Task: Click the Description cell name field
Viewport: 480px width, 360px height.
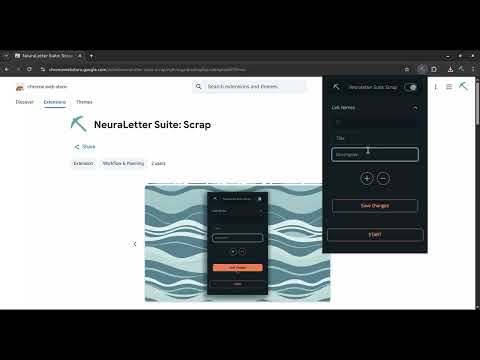Action: tap(375, 154)
